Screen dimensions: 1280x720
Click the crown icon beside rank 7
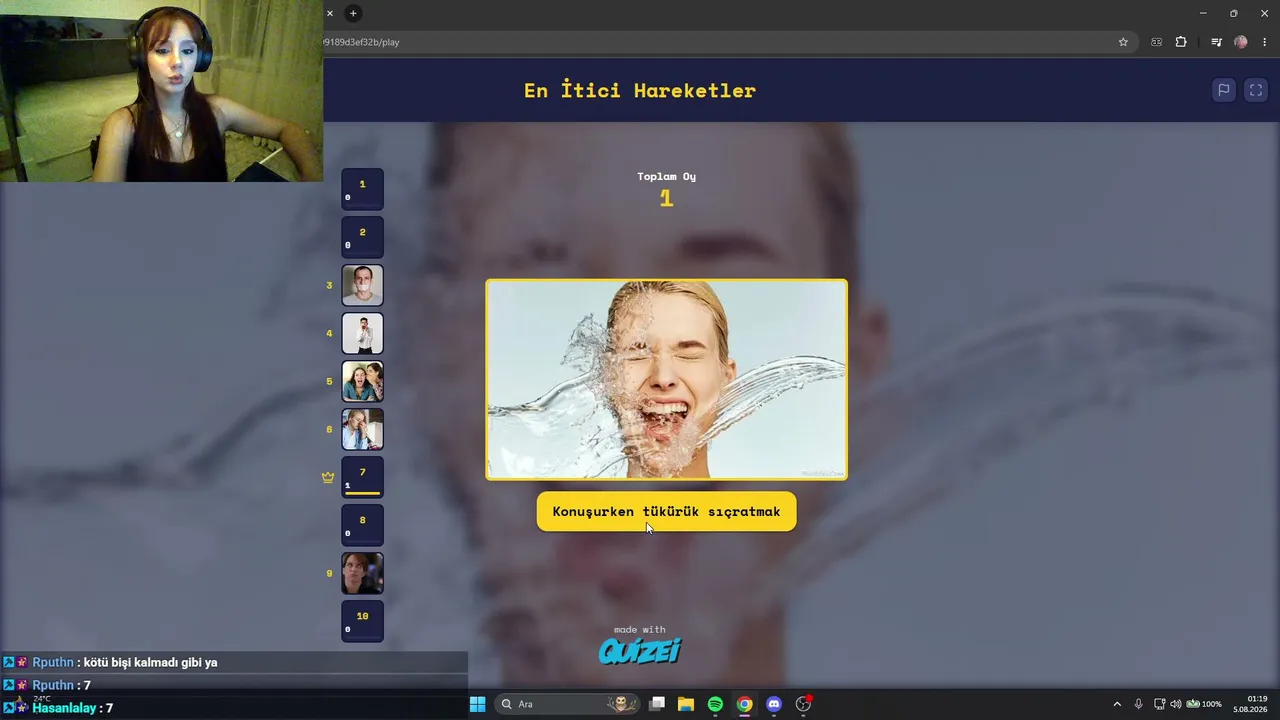pyautogui.click(x=328, y=477)
